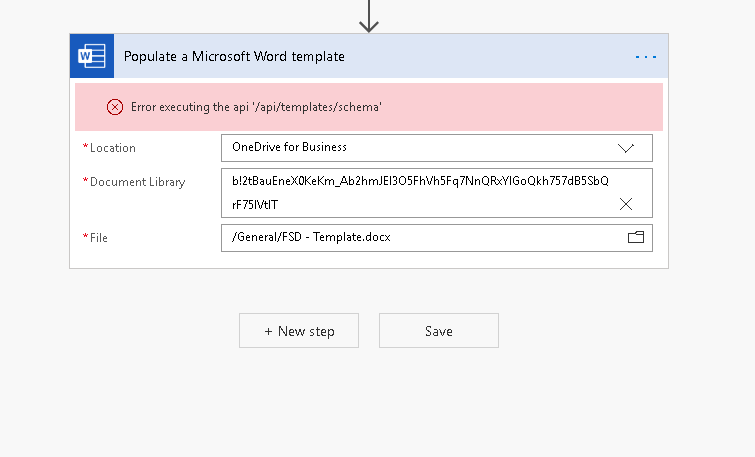Screen dimensions: 755x457
Task: Collapse the Populate a Microsoft Word template header
Action: pyautogui.click(x=369, y=56)
